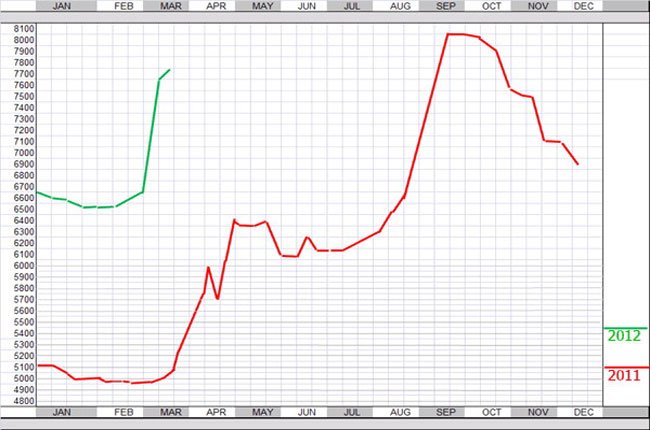The height and width of the screenshot is (430, 650).
Task: Select SEP in the top month header
Action: click(x=446, y=6)
